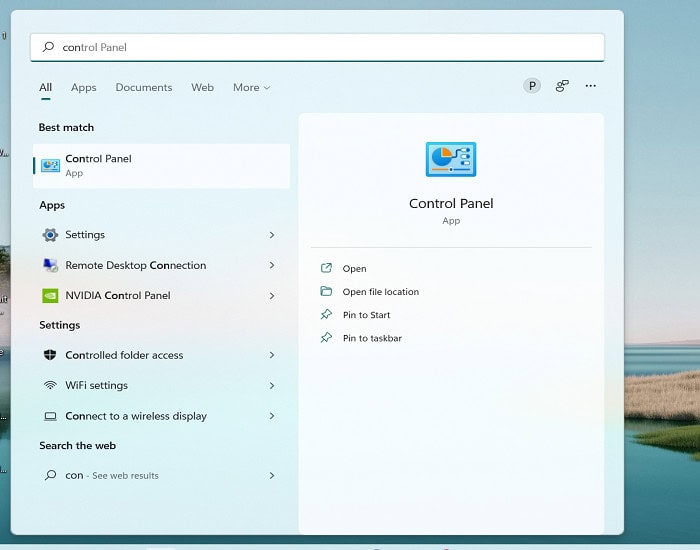Expand Controlled folder access chevron
Image resolution: width=700 pixels, height=550 pixels.
click(x=272, y=355)
